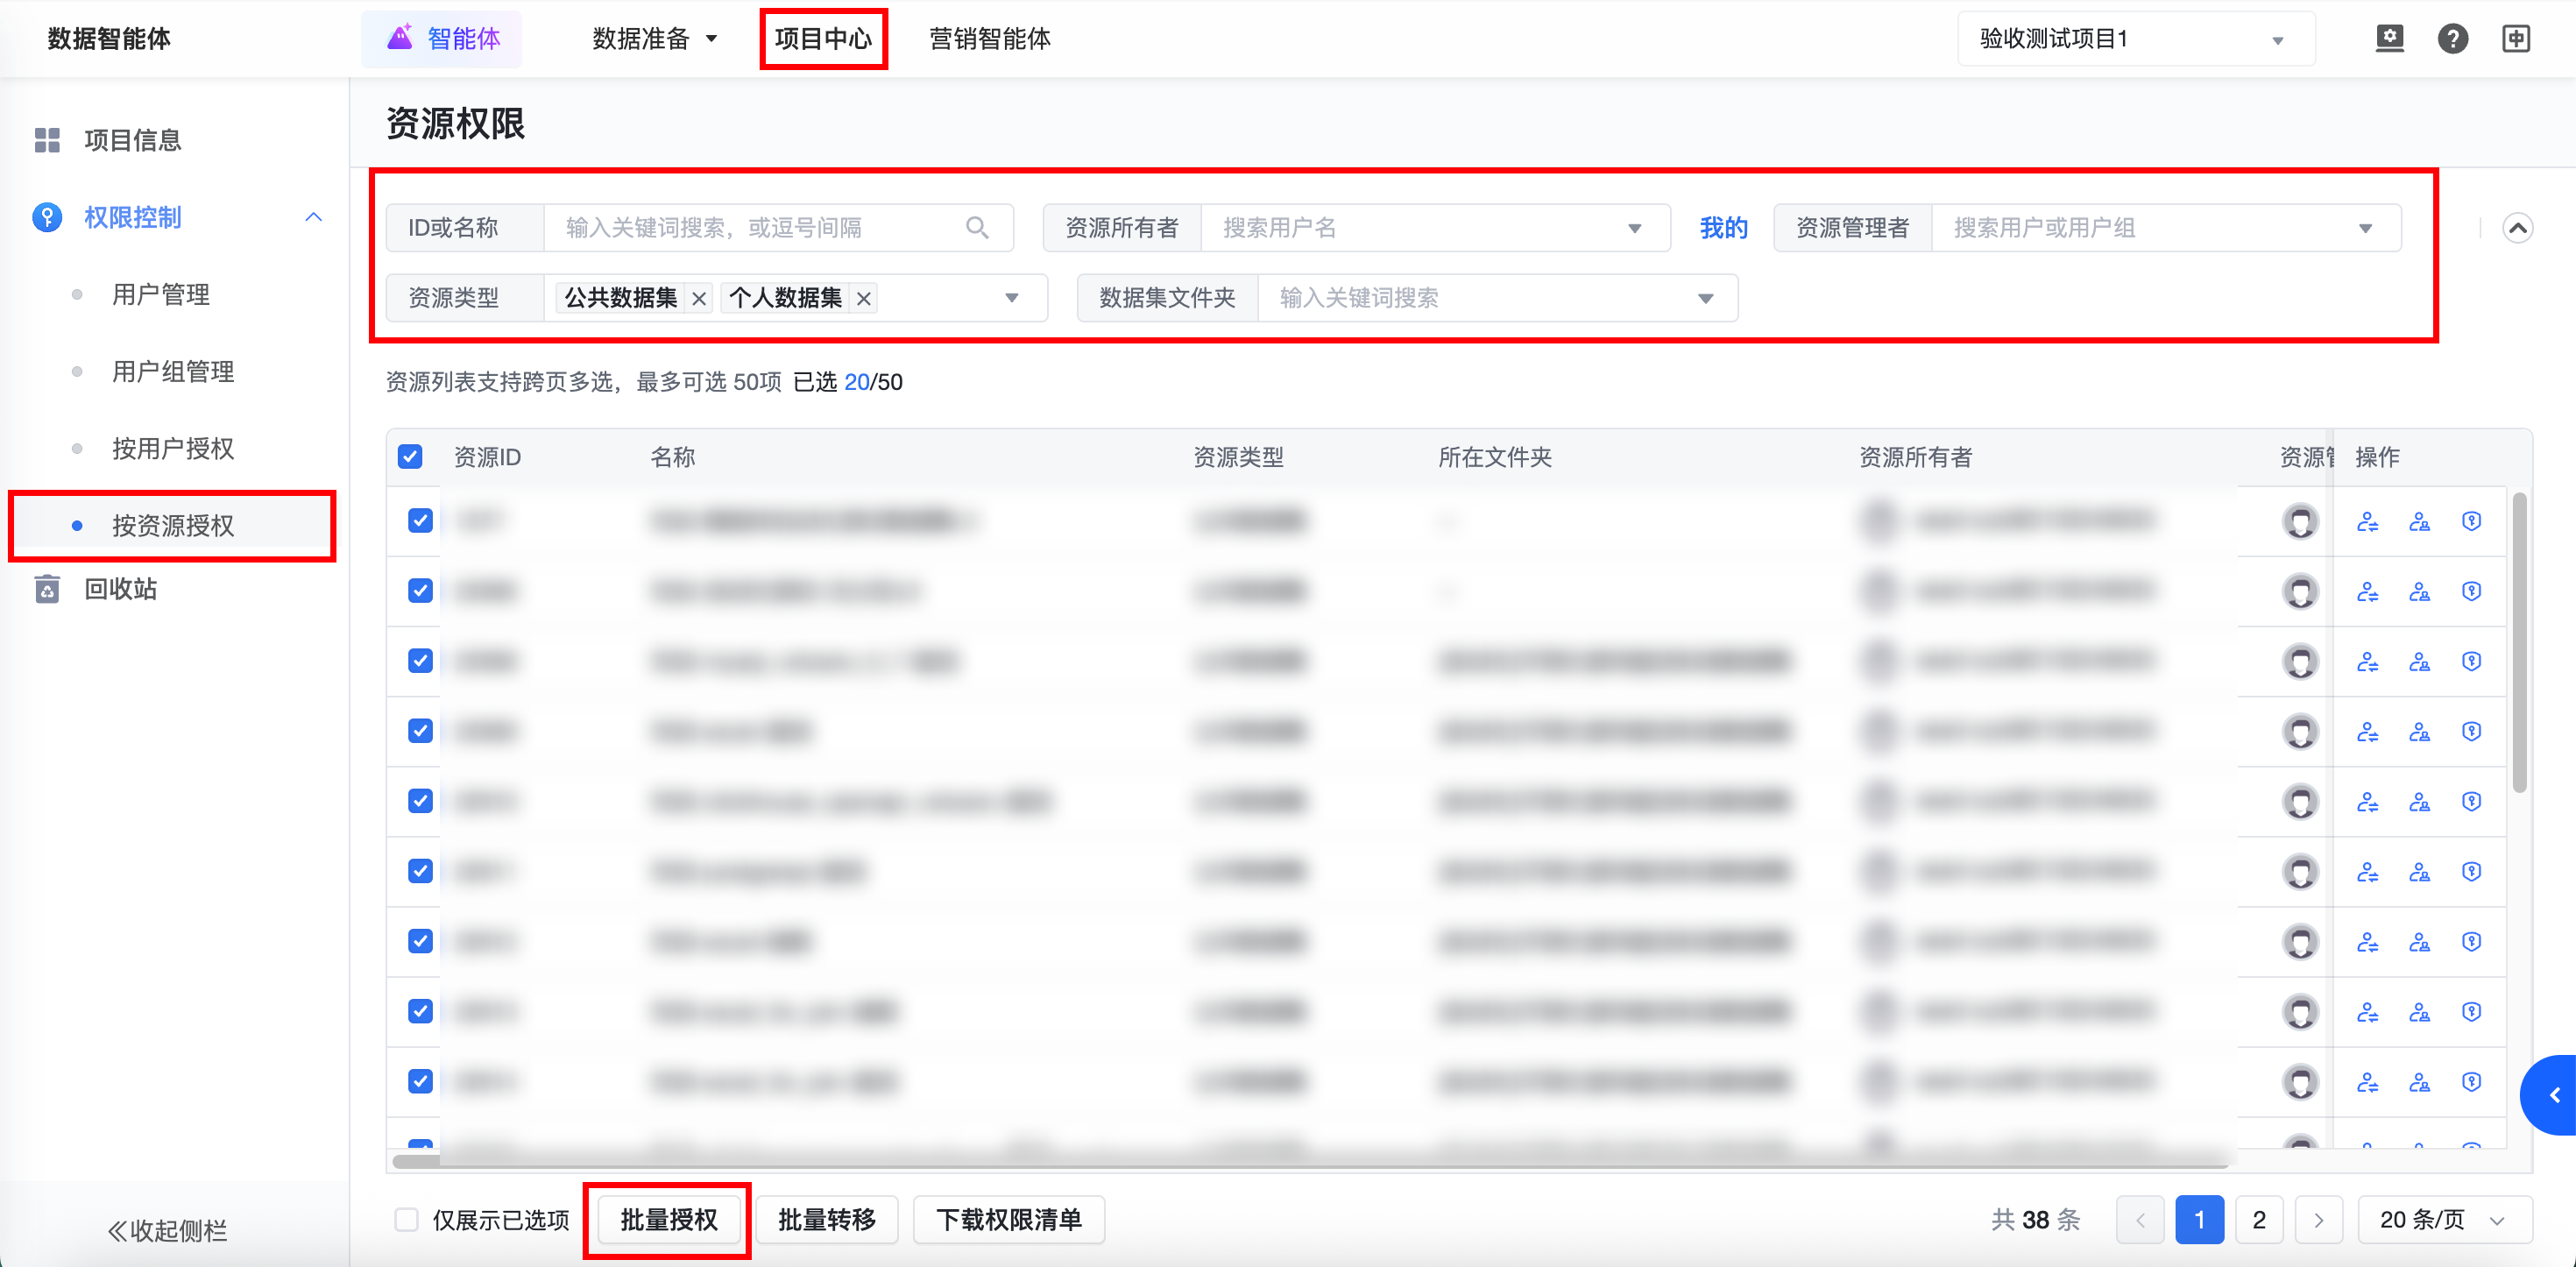The width and height of the screenshot is (2576, 1267).
Task: Click search magnifier in ID或名称 field
Action: 977,228
